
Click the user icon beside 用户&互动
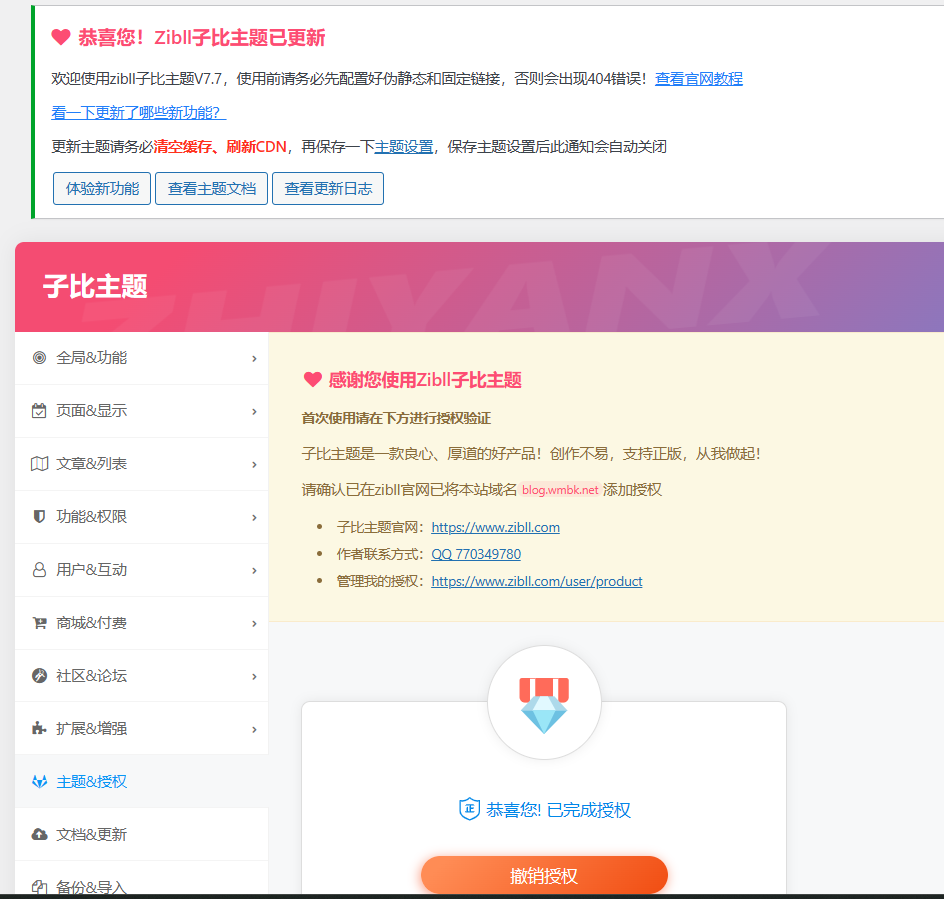[x=39, y=570]
